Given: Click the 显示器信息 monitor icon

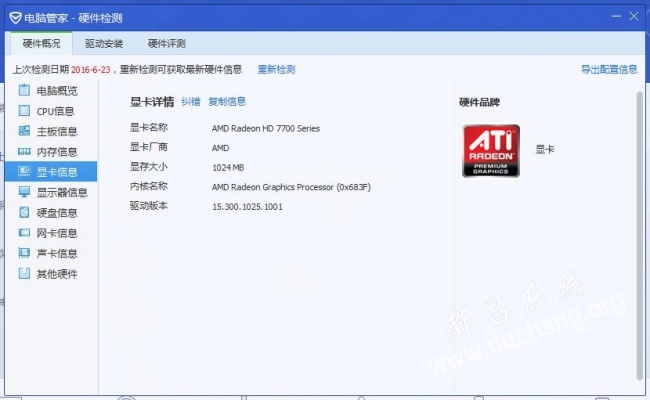Looking at the screenshot, I should click(x=24, y=192).
